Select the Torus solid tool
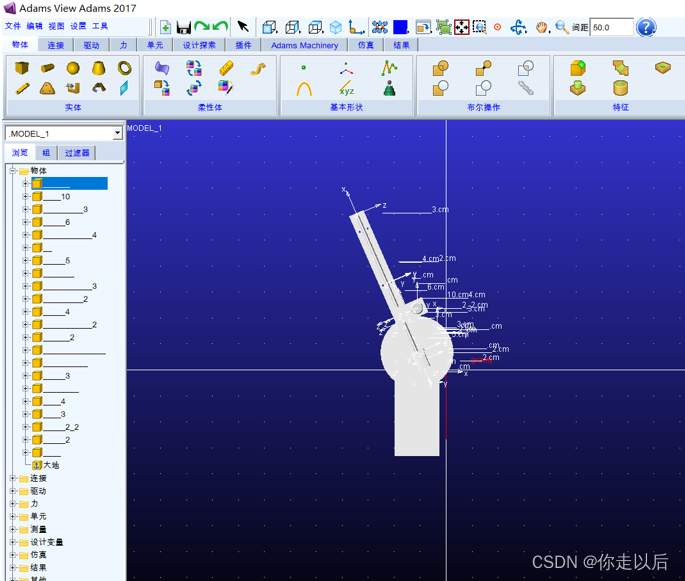 125,68
